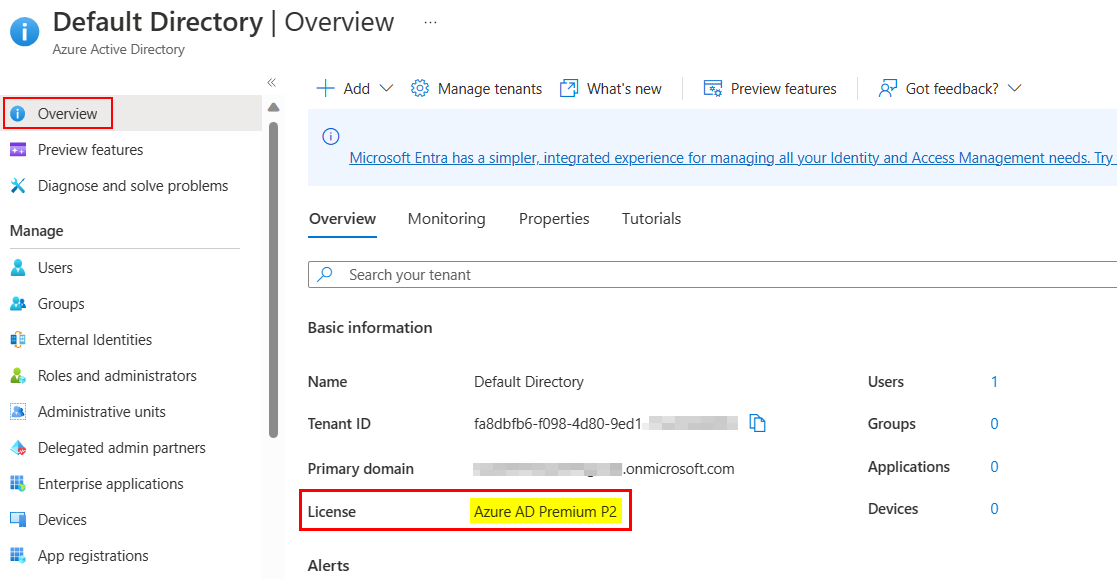Click the Basic information heading
Screen dimensions: 1117x579
pyautogui.click(x=370, y=328)
